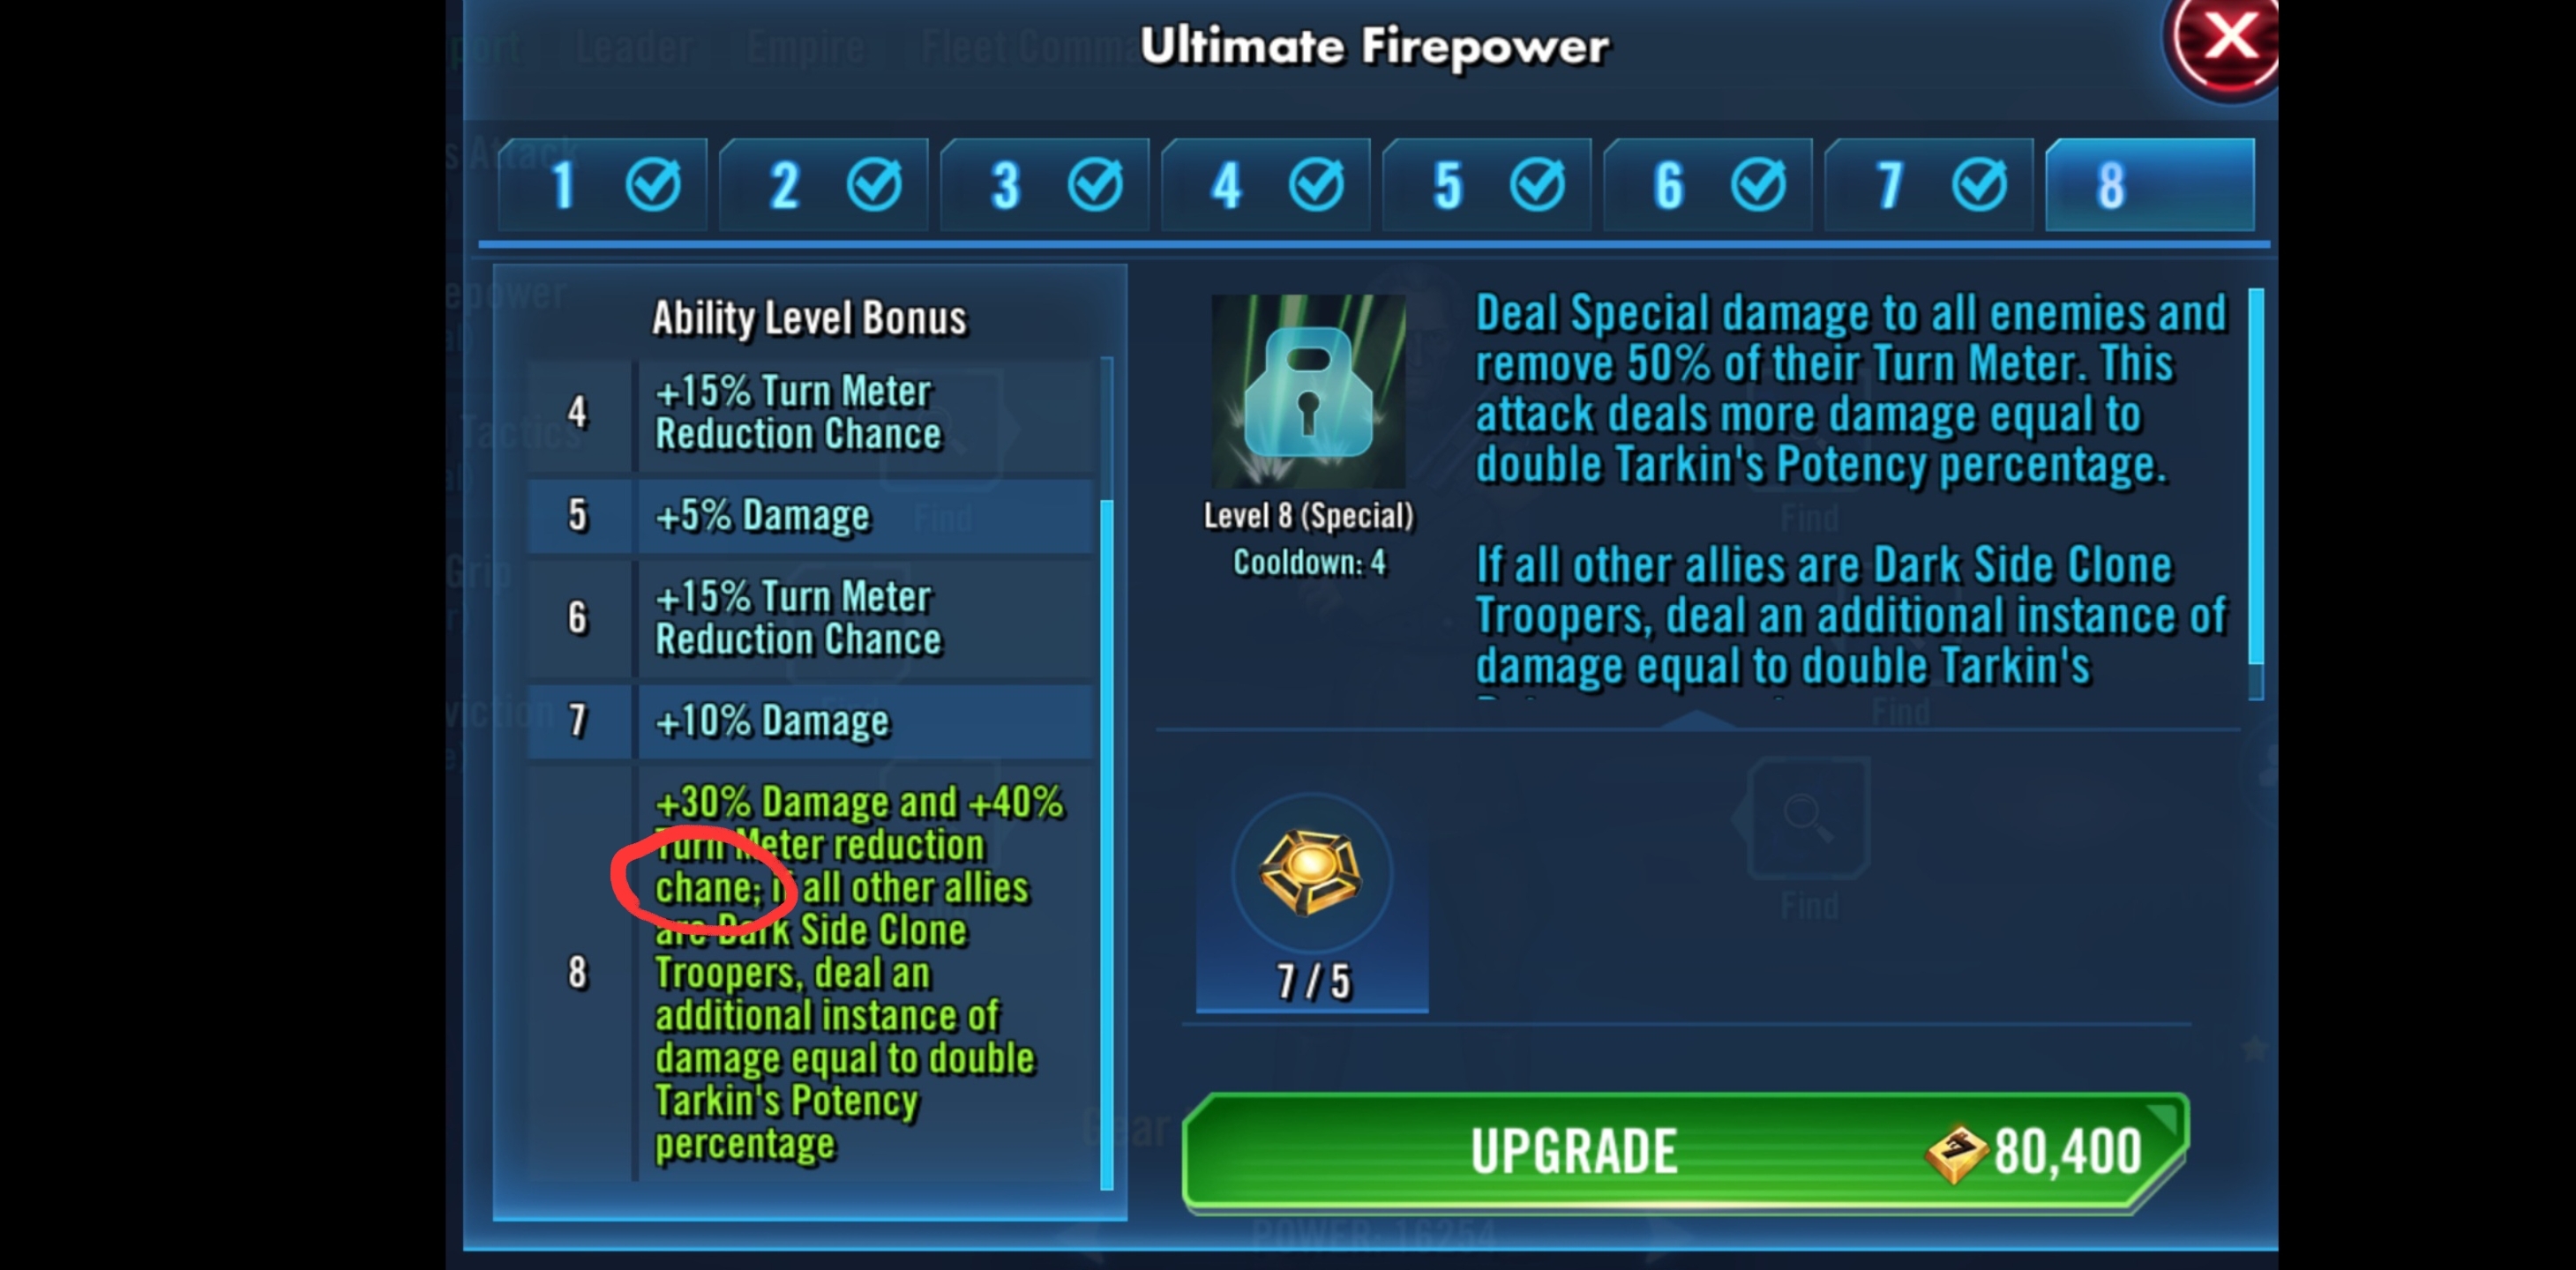Screen dimensions: 2576x1270
Task: Click the checkmark on level 4 tab
Action: tap(1316, 185)
